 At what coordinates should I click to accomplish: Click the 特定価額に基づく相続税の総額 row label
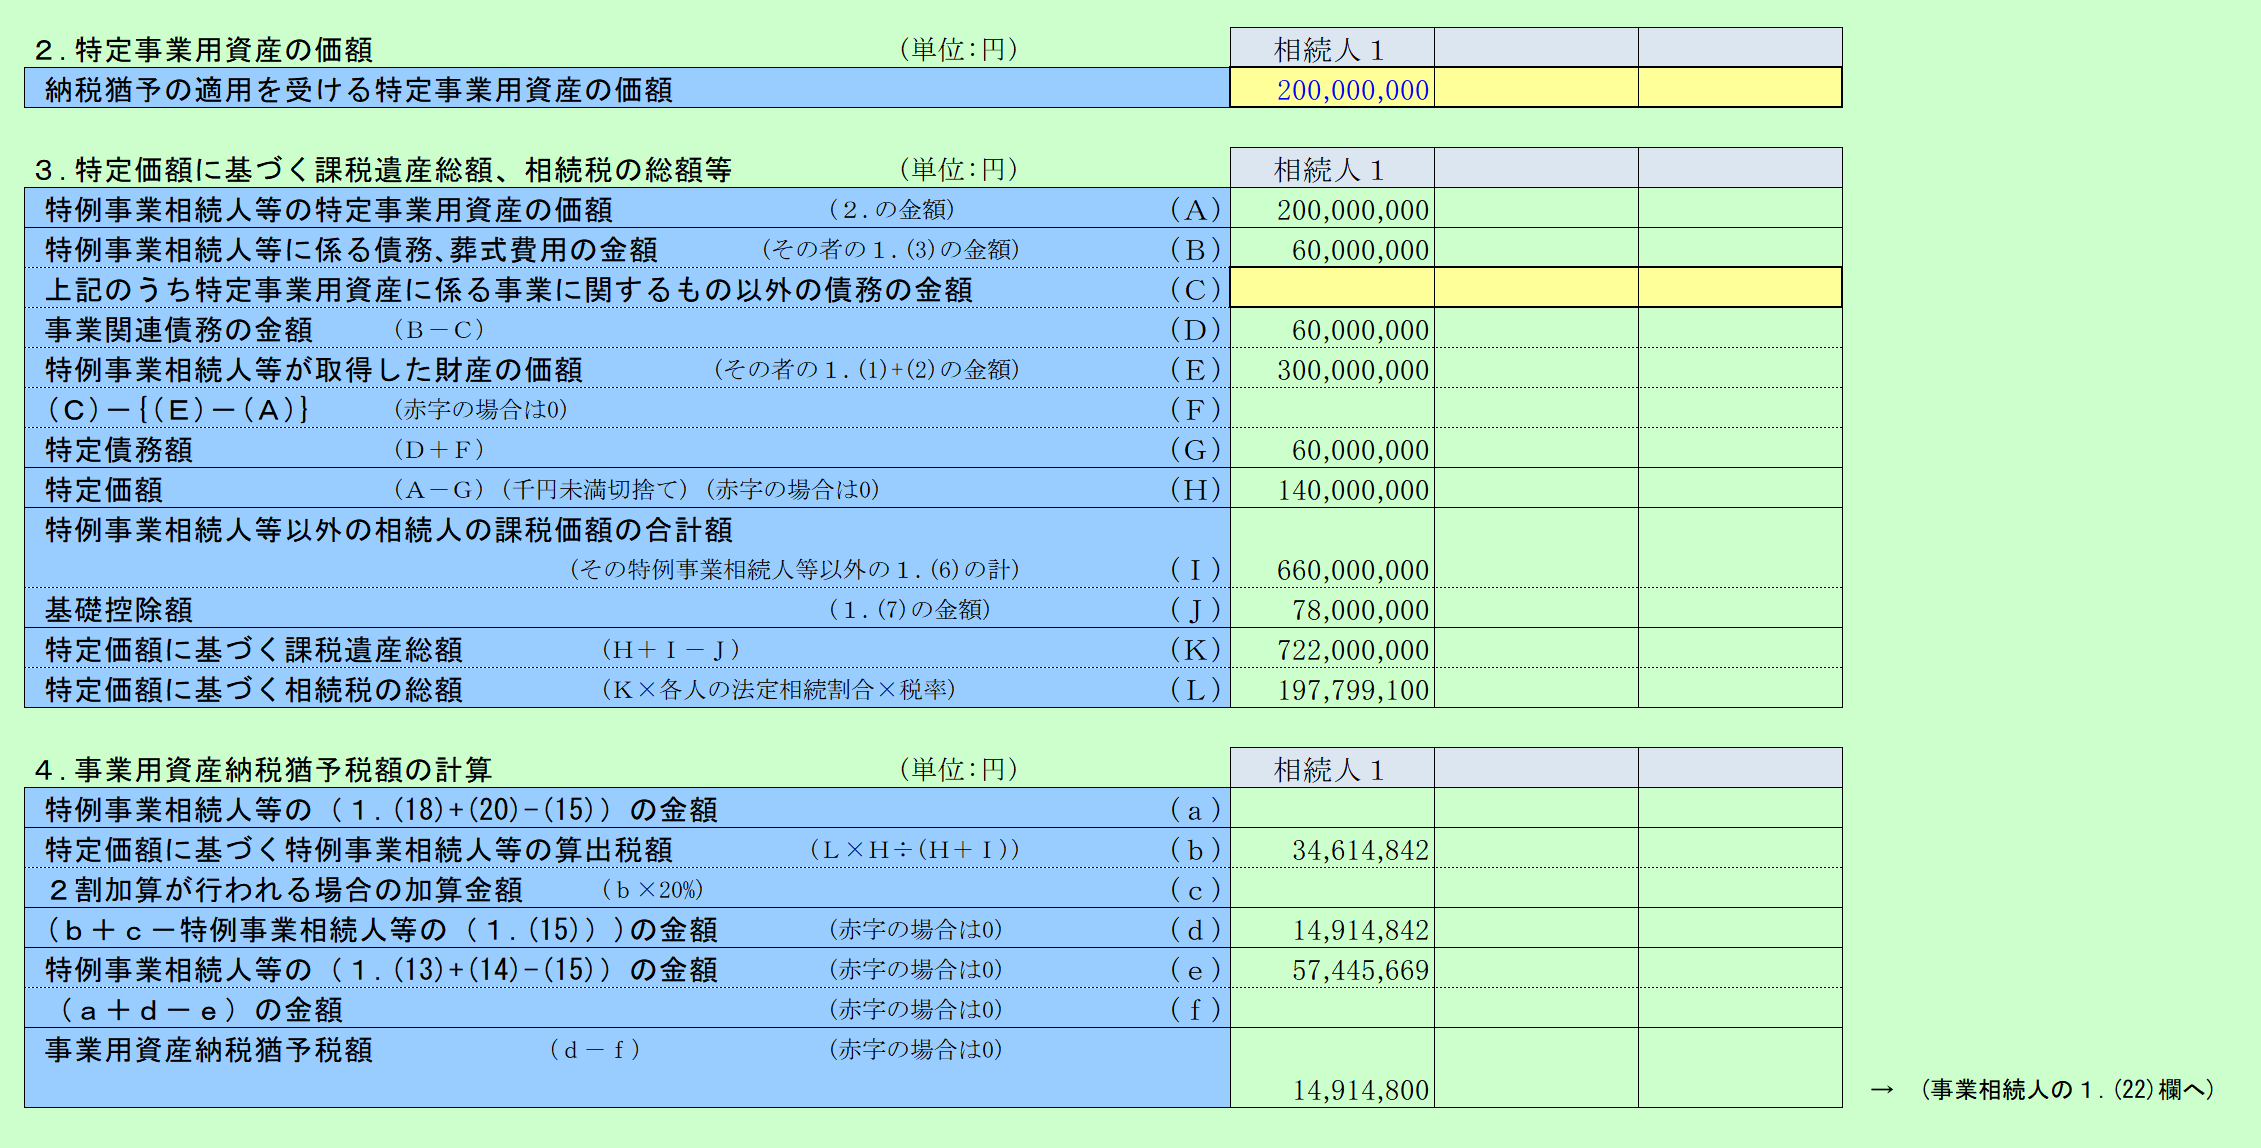[x=254, y=690]
